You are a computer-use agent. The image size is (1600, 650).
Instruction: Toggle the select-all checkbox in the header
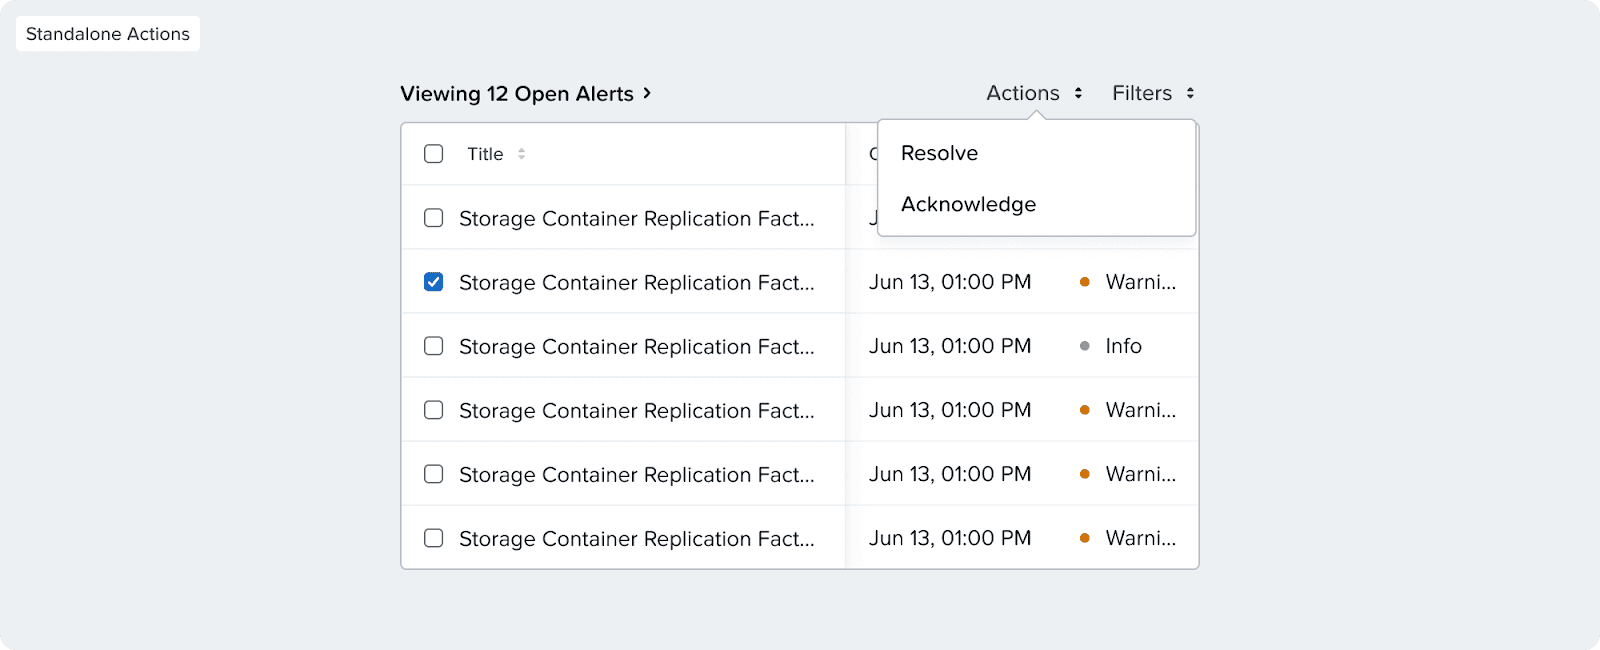pos(434,154)
